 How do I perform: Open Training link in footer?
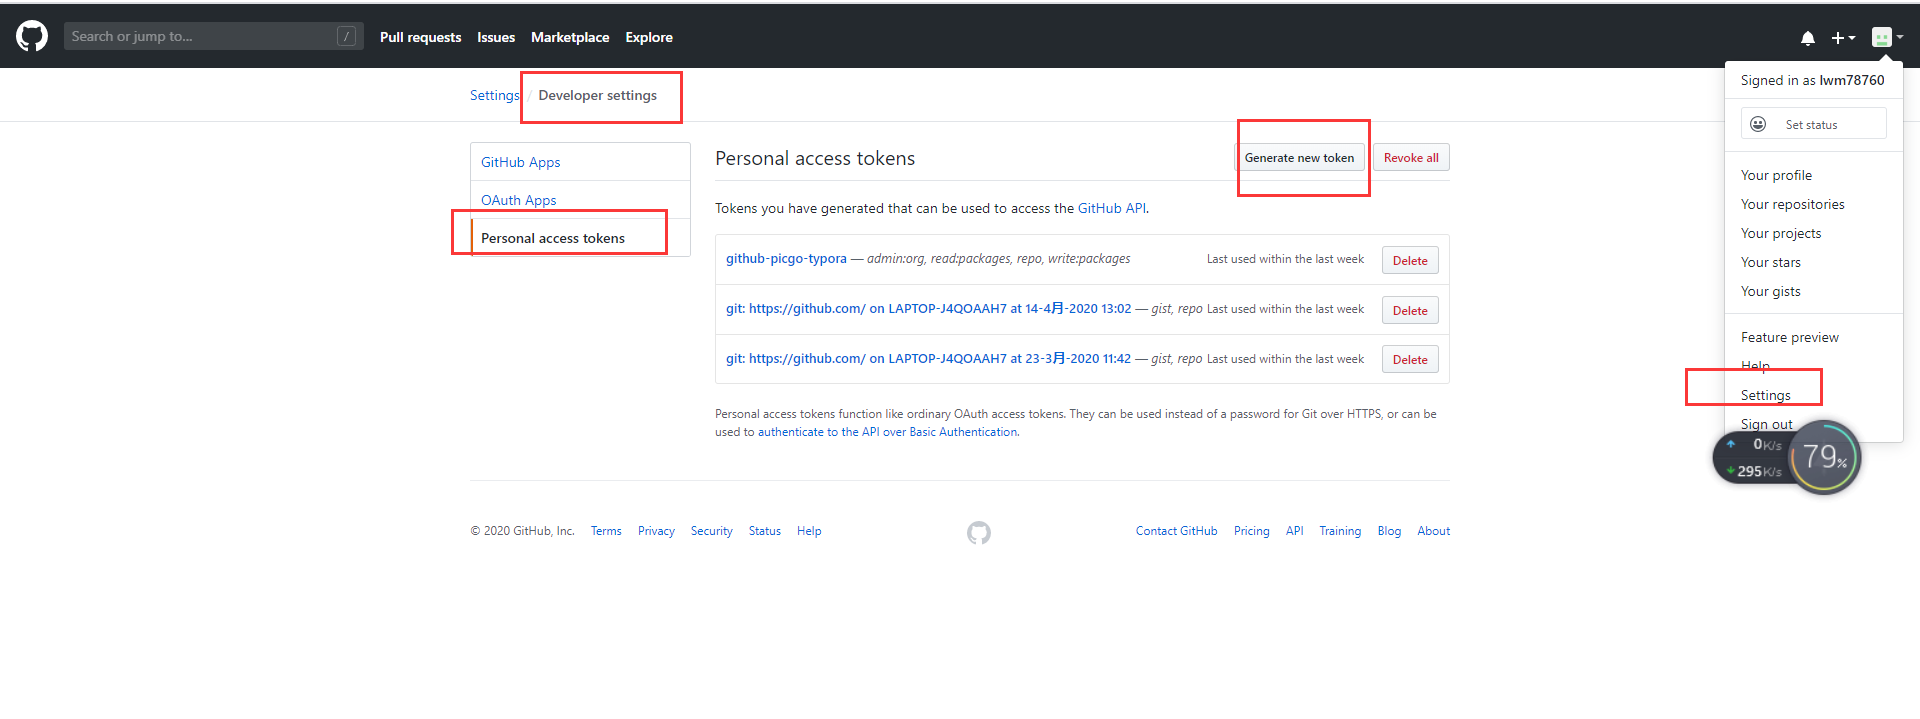[1340, 531]
